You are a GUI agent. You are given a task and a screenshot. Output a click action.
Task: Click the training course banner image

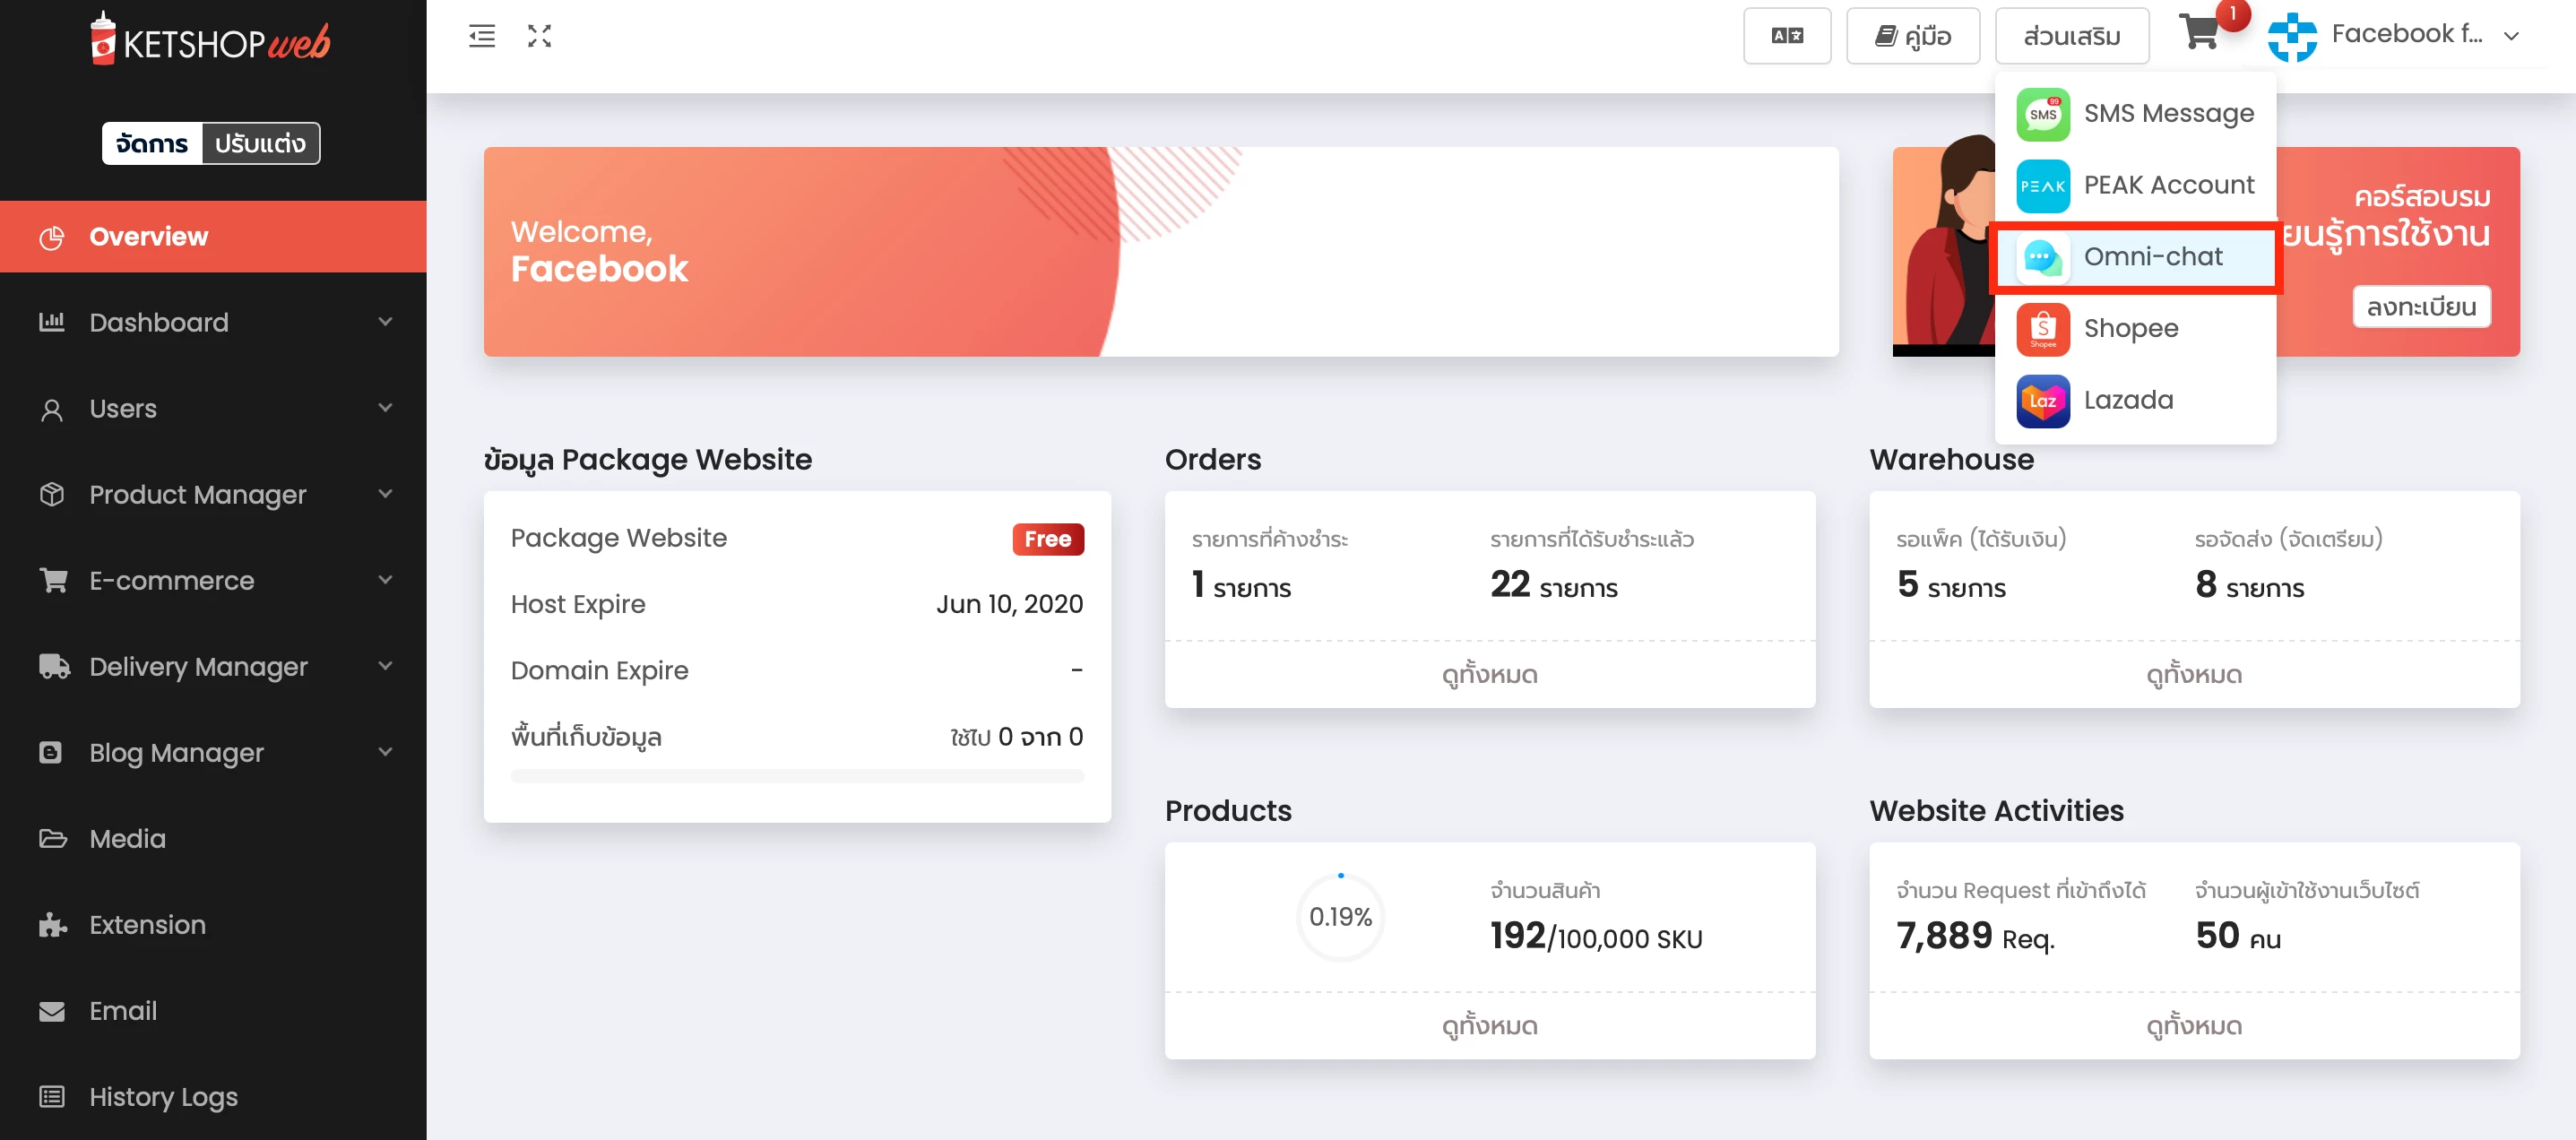pos(2206,252)
